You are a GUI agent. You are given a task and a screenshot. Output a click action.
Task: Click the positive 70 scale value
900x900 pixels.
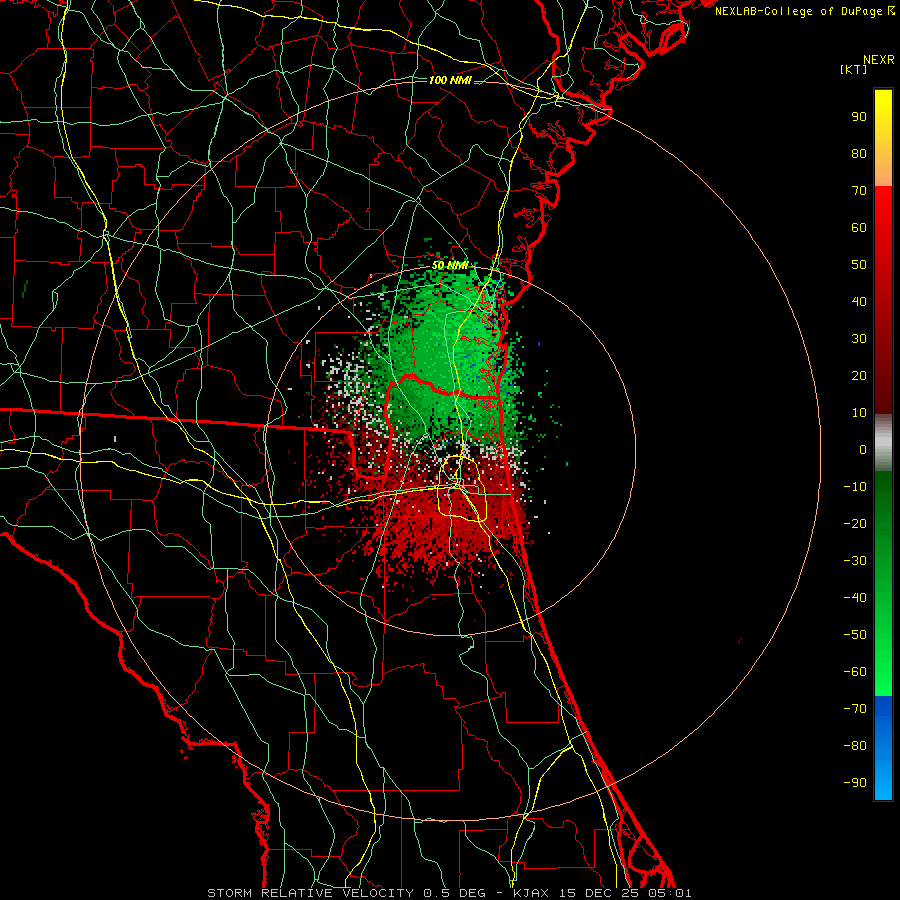click(x=859, y=191)
